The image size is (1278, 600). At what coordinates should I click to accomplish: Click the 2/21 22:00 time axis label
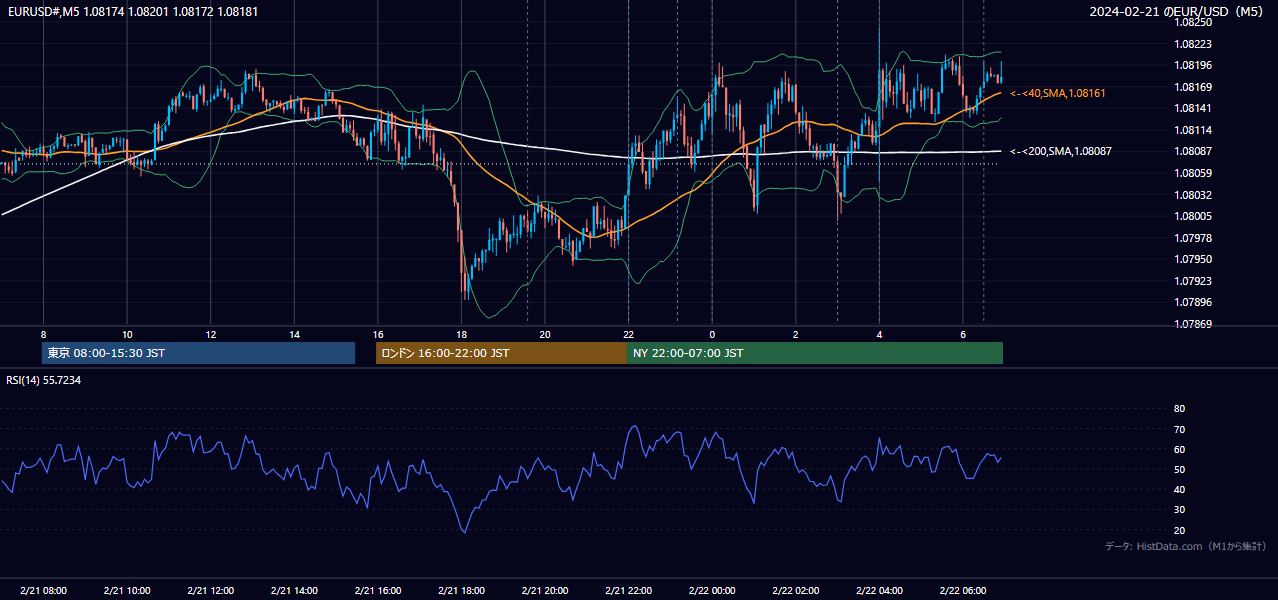[628, 591]
